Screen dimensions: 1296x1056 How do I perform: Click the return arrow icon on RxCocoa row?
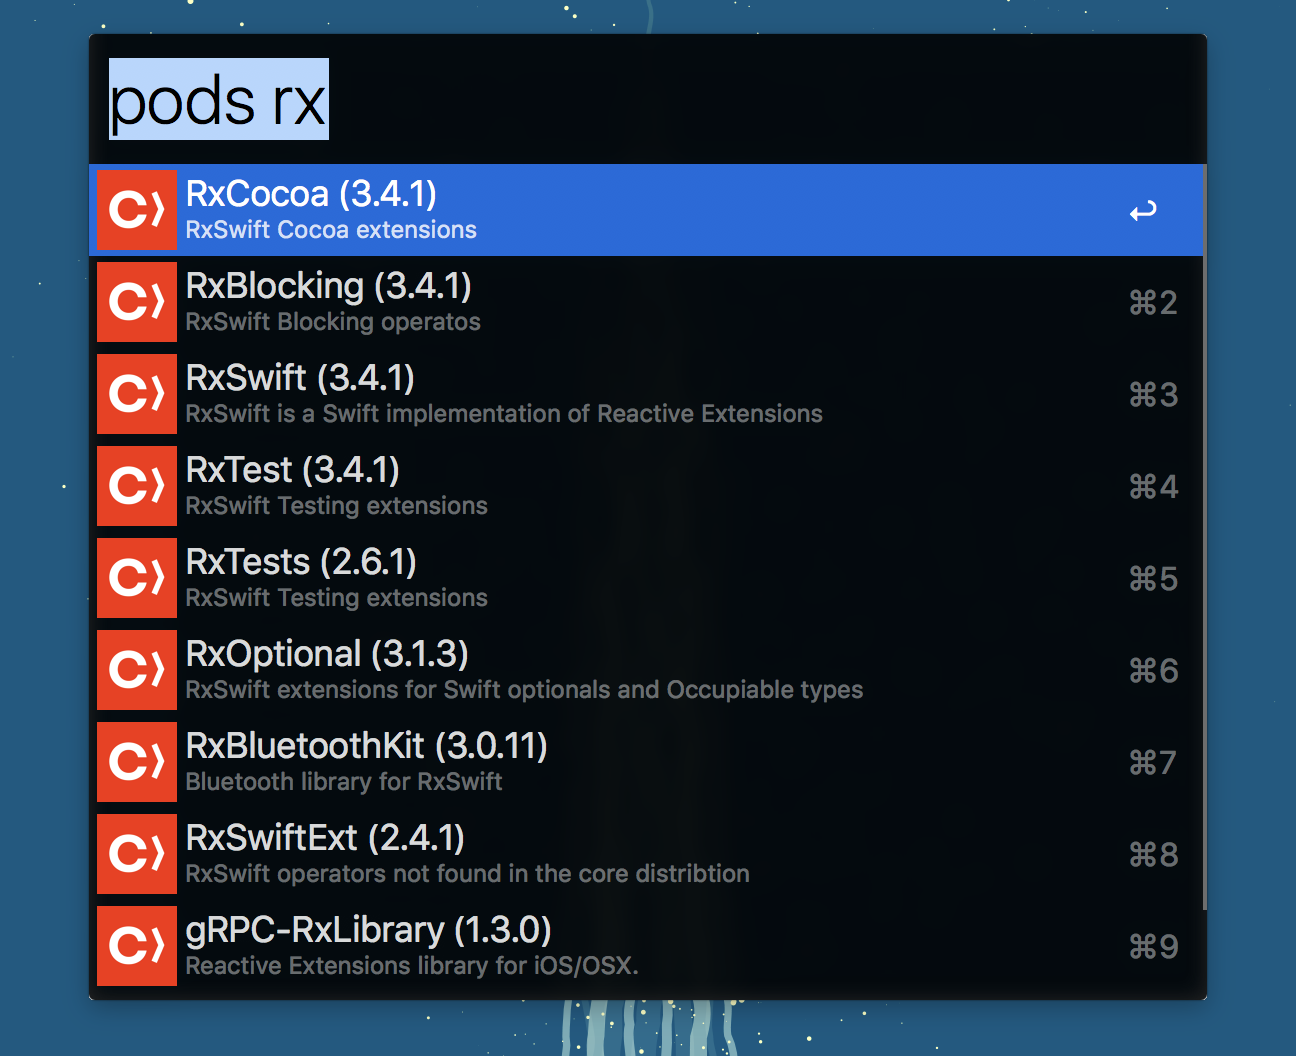pos(1143,211)
